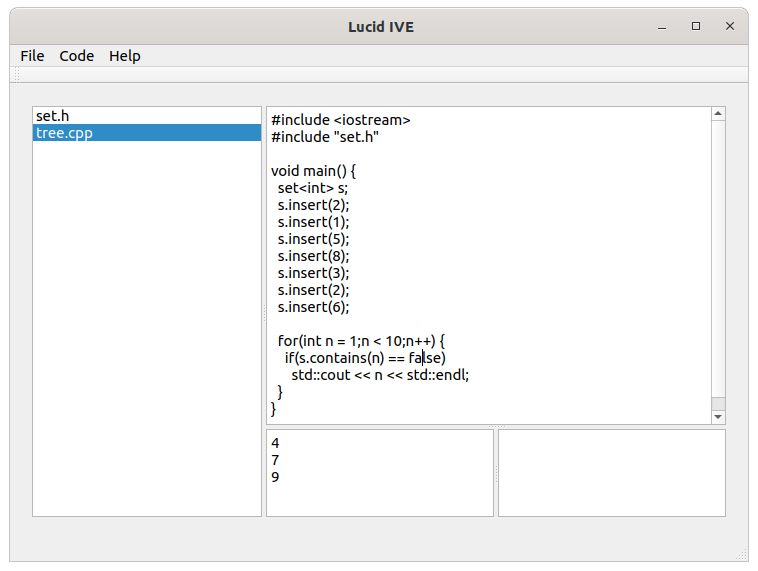Image resolution: width=758 pixels, height=571 pixels.
Task: Select tree.cpp in the file list
Action: point(147,133)
